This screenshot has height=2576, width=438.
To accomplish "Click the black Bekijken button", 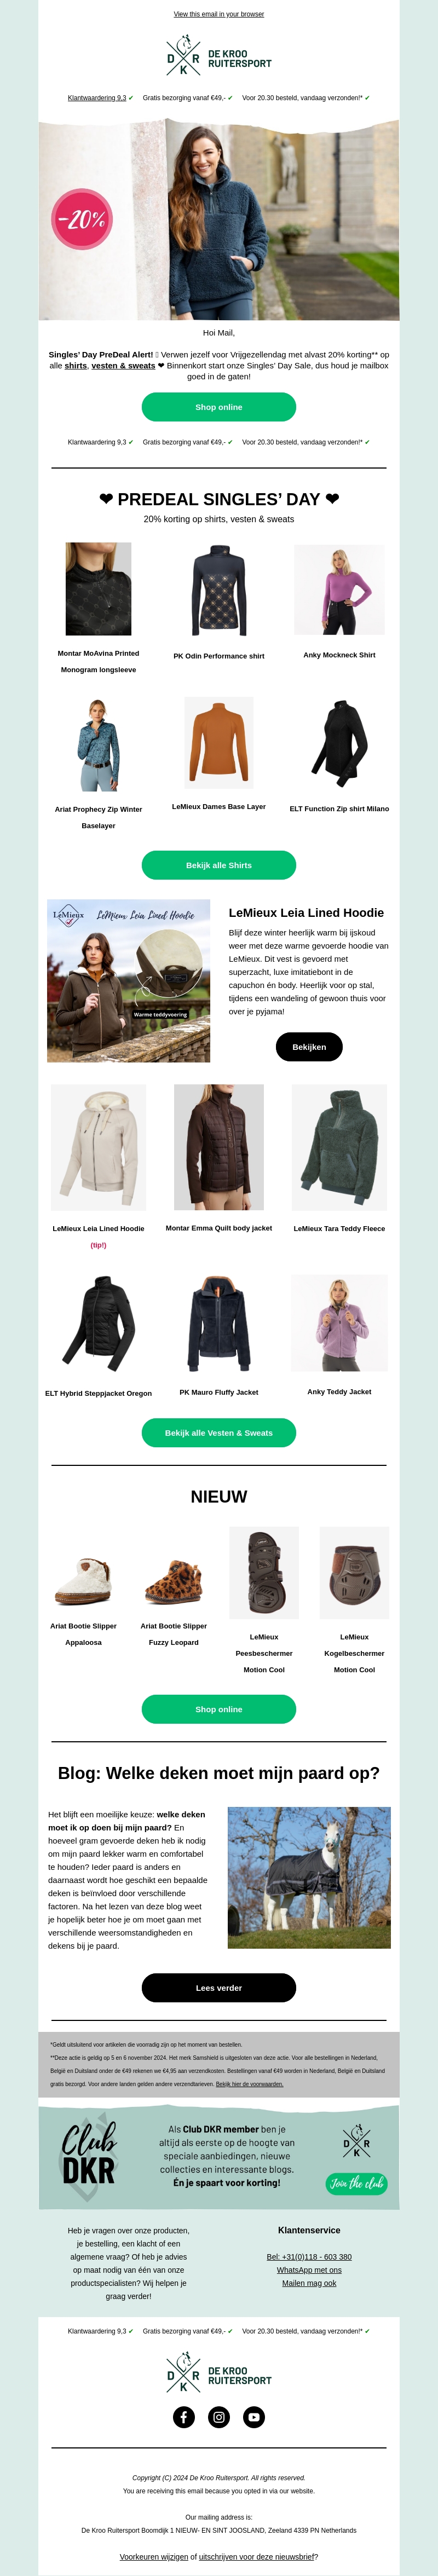I will coord(309,1047).
